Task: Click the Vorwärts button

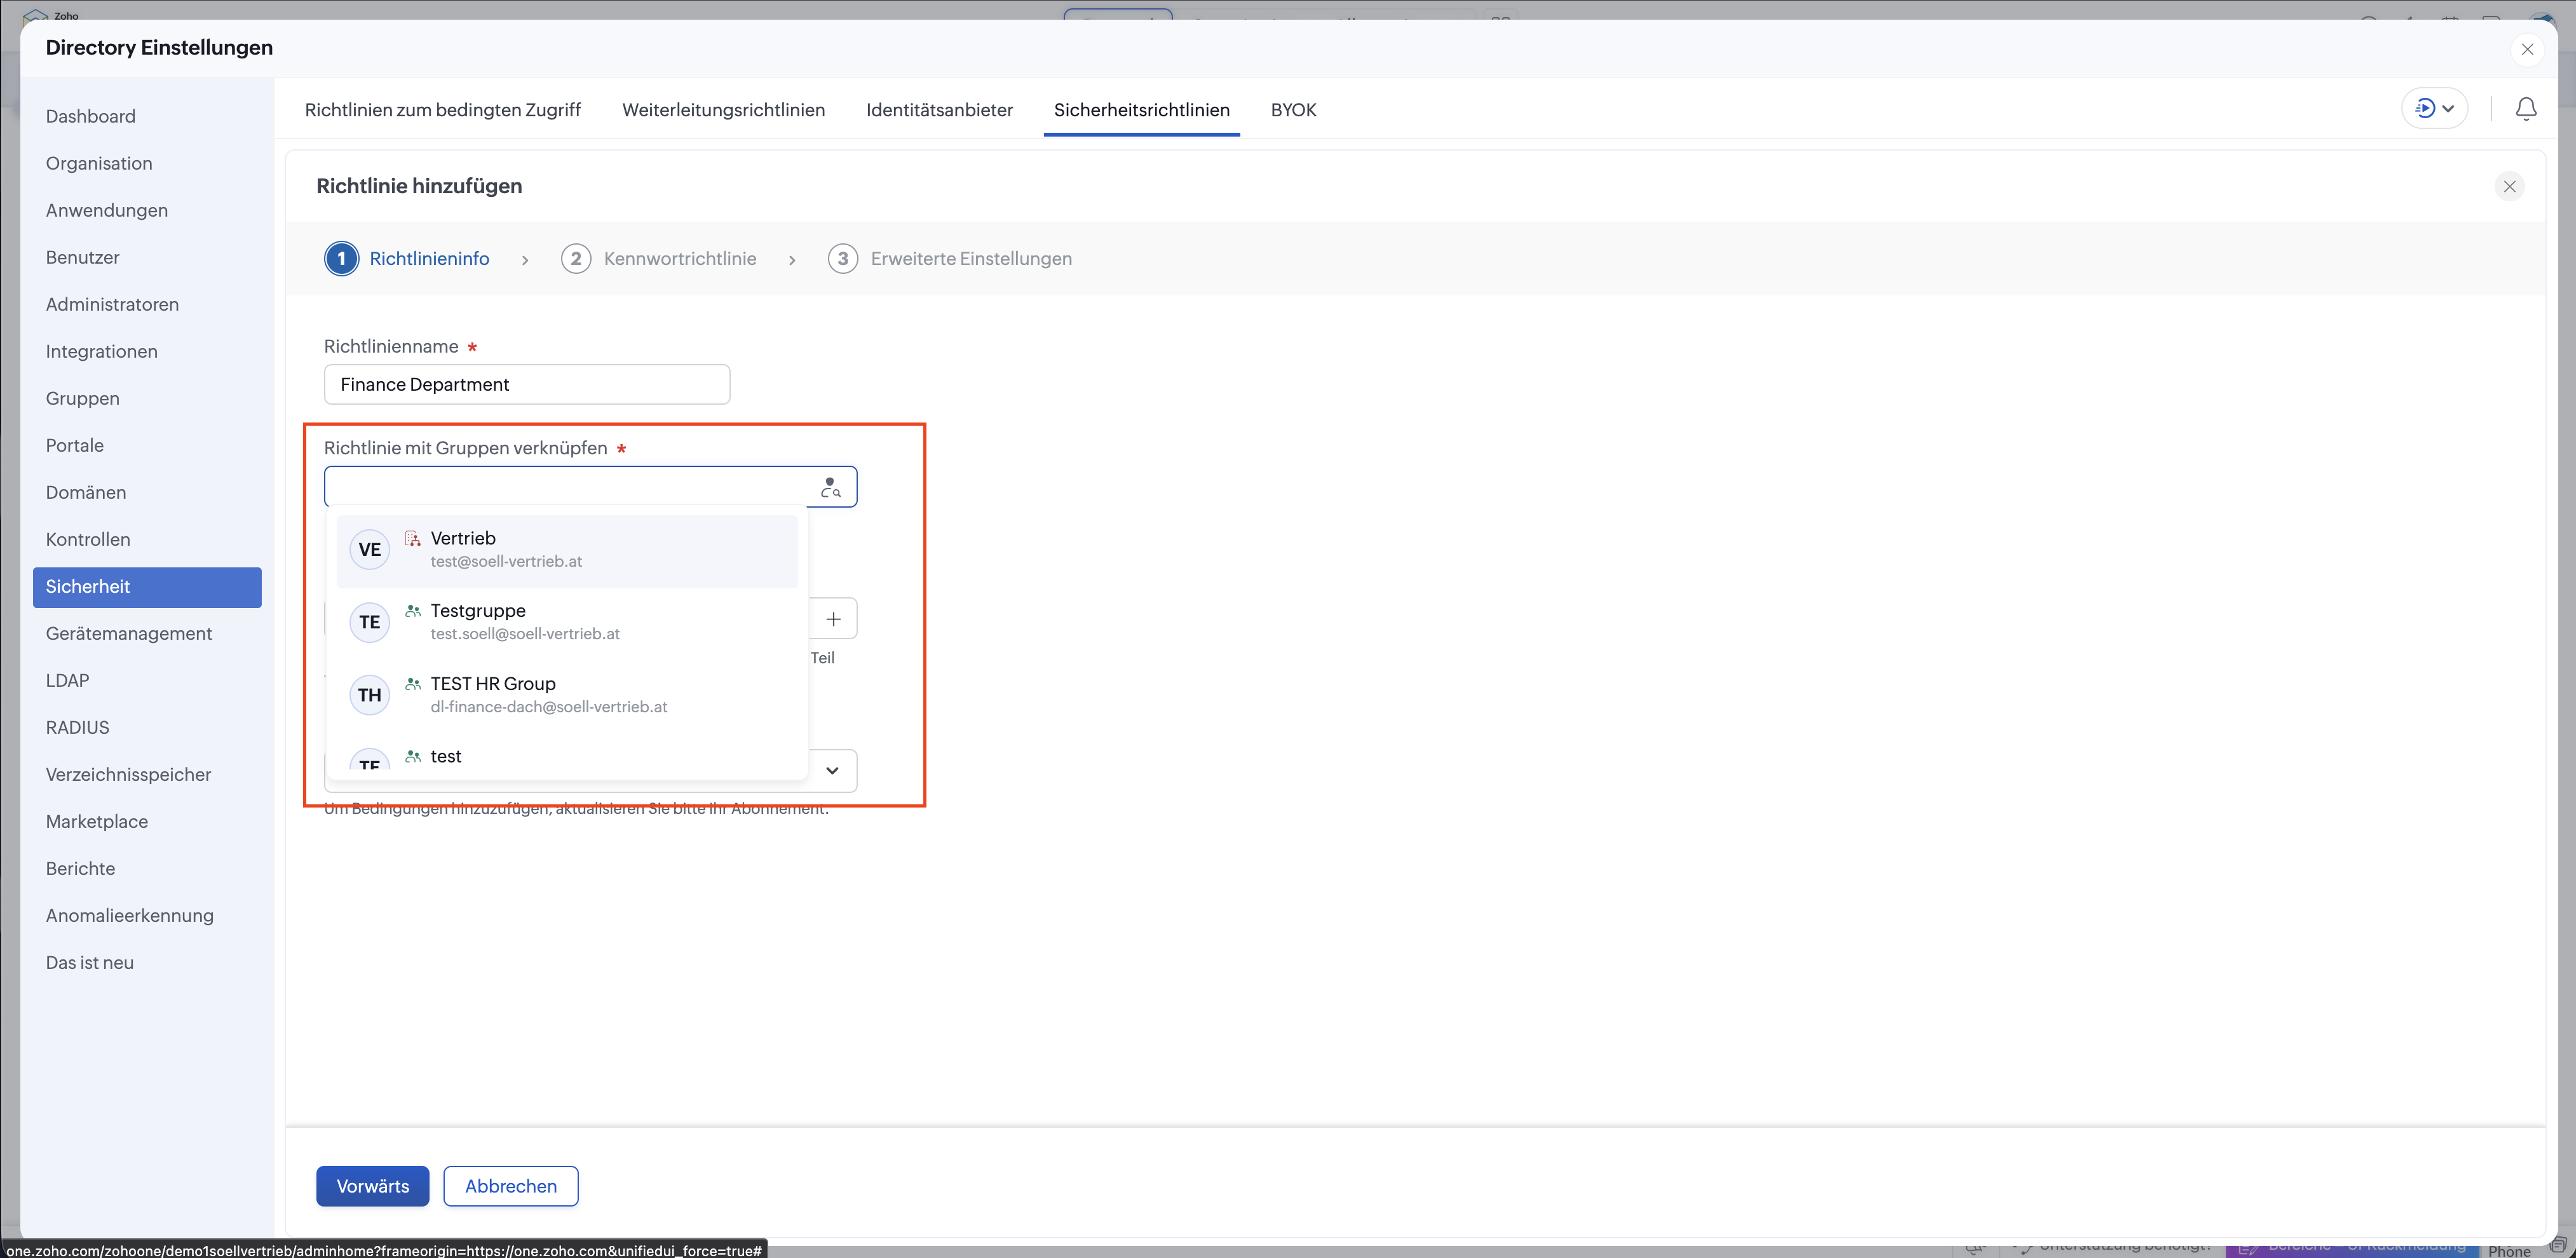Action: tap(372, 1186)
